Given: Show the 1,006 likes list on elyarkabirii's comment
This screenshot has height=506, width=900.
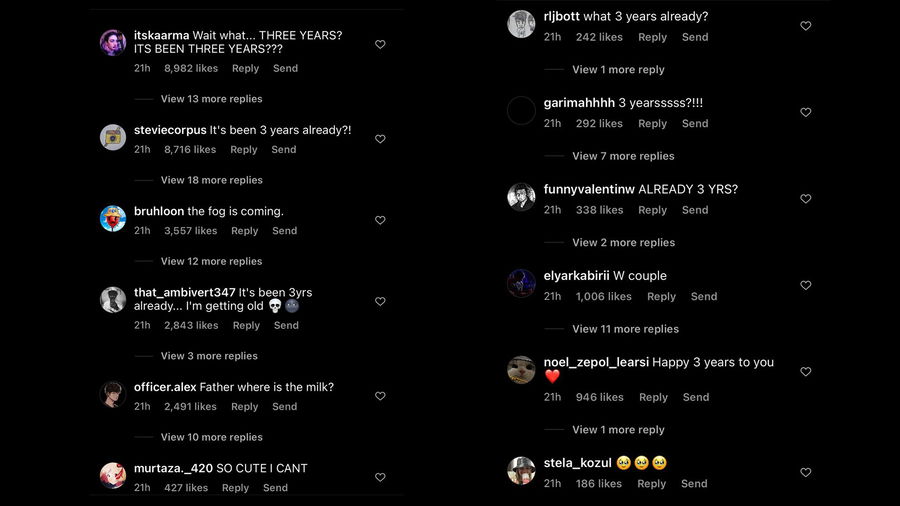Looking at the screenshot, I should coord(603,297).
